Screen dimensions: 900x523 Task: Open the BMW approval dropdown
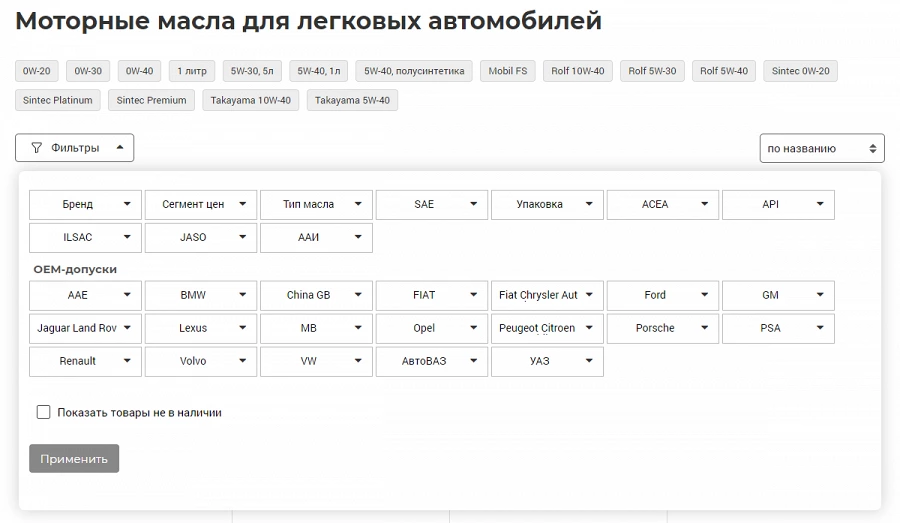coord(201,295)
